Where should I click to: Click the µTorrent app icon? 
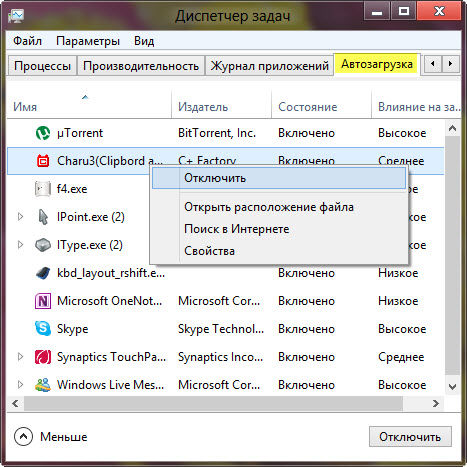[x=43, y=133]
